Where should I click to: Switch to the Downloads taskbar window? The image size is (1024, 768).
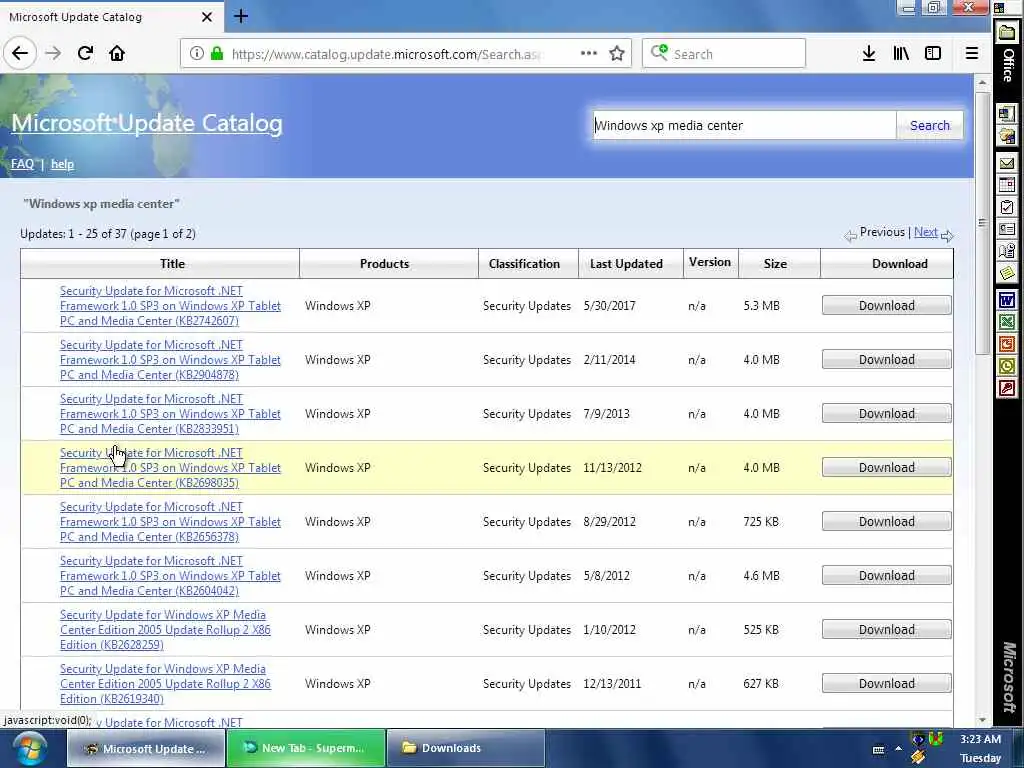point(466,748)
